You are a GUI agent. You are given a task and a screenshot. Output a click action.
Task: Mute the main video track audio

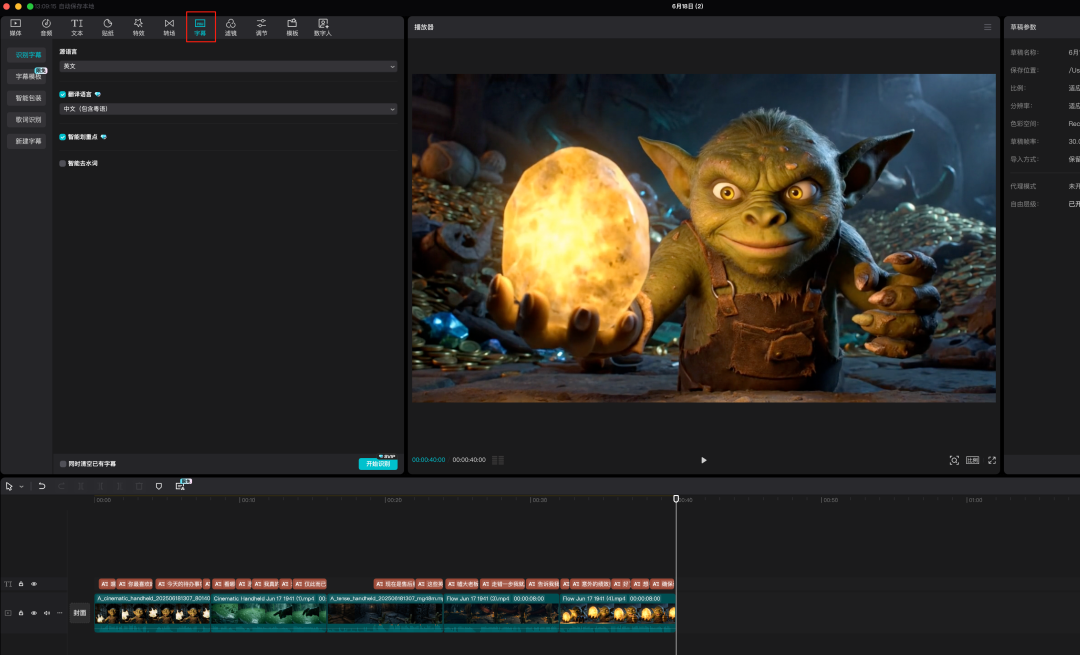[x=47, y=613]
